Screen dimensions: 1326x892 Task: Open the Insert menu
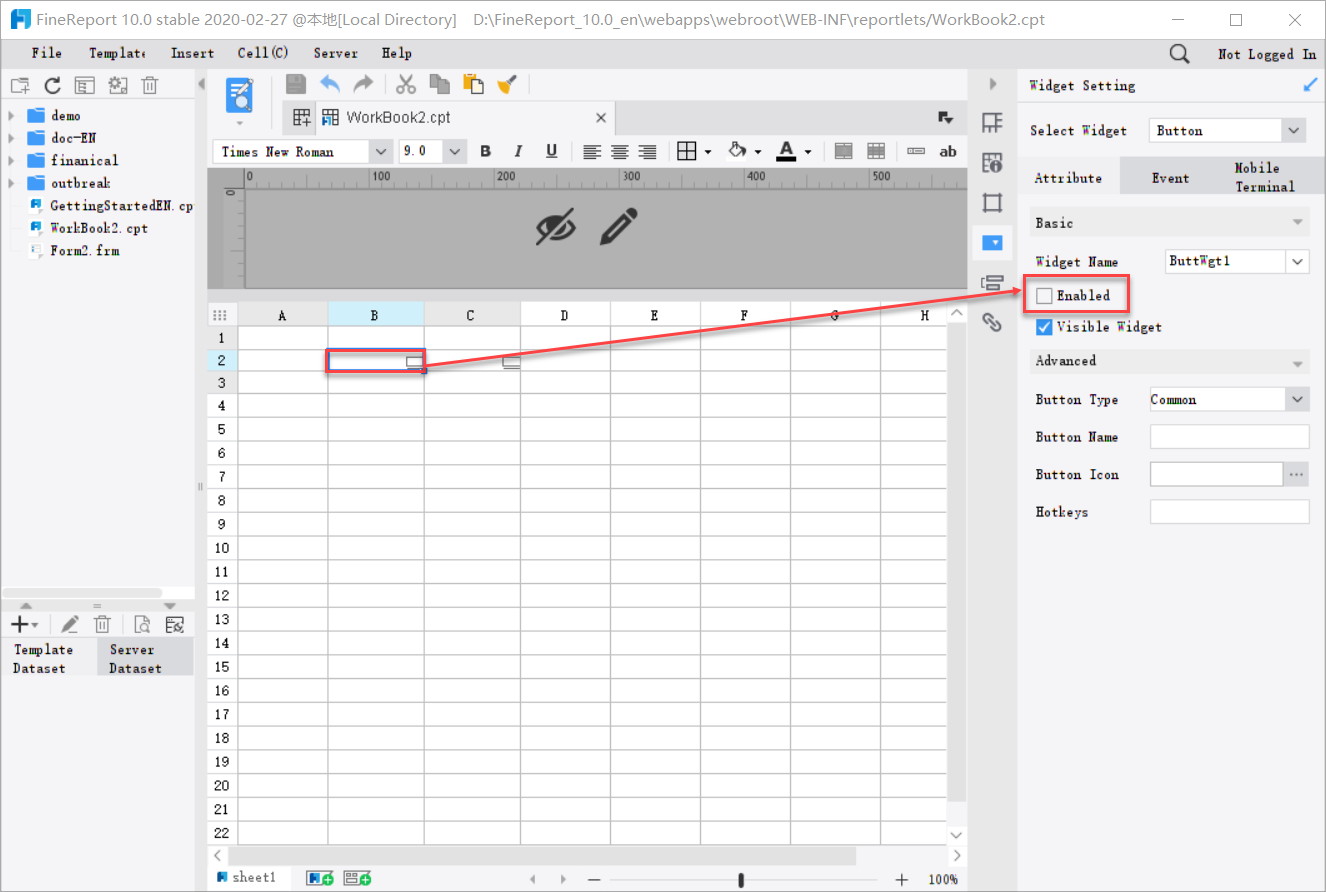[192, 53]
